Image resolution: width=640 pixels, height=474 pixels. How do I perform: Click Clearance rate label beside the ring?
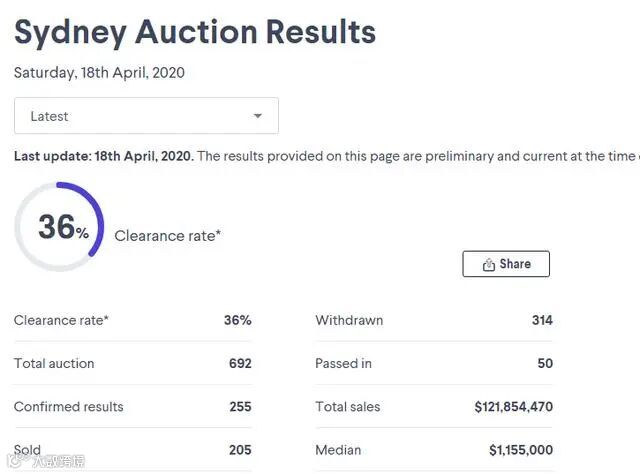[x=168, y=236]
